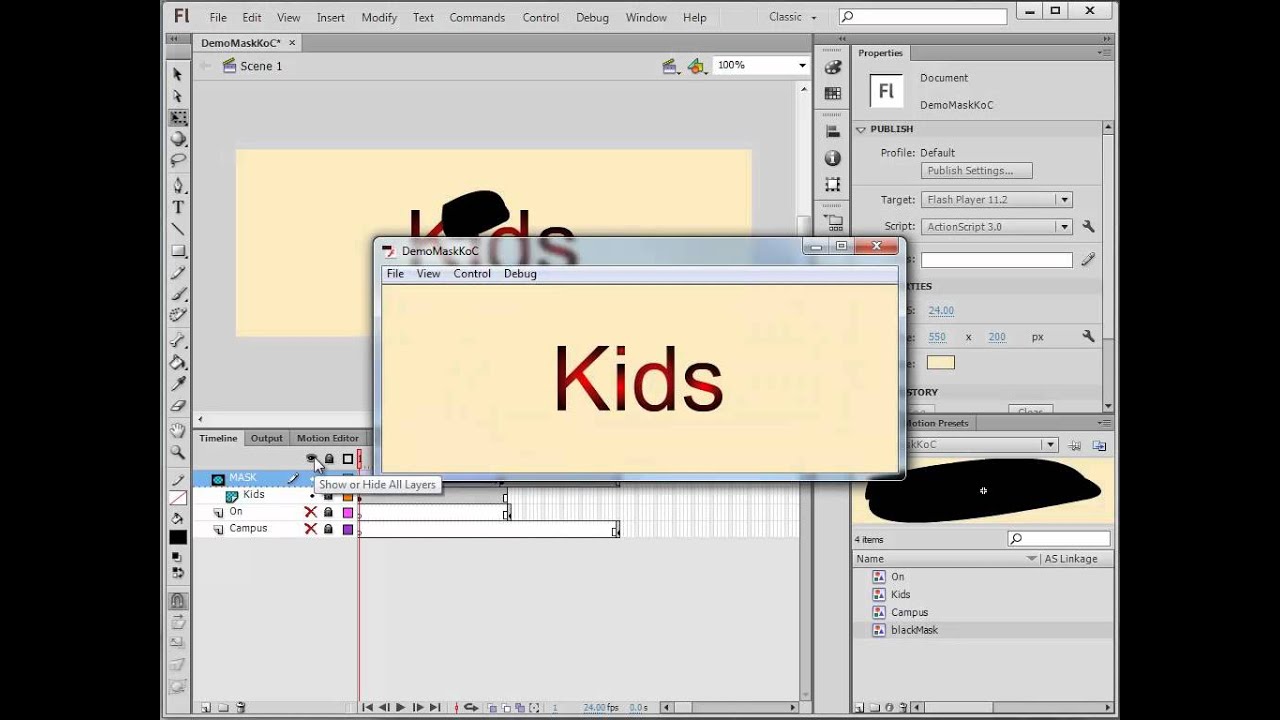
Task: Open the library Name column sort arrow
Action: 1032,559
